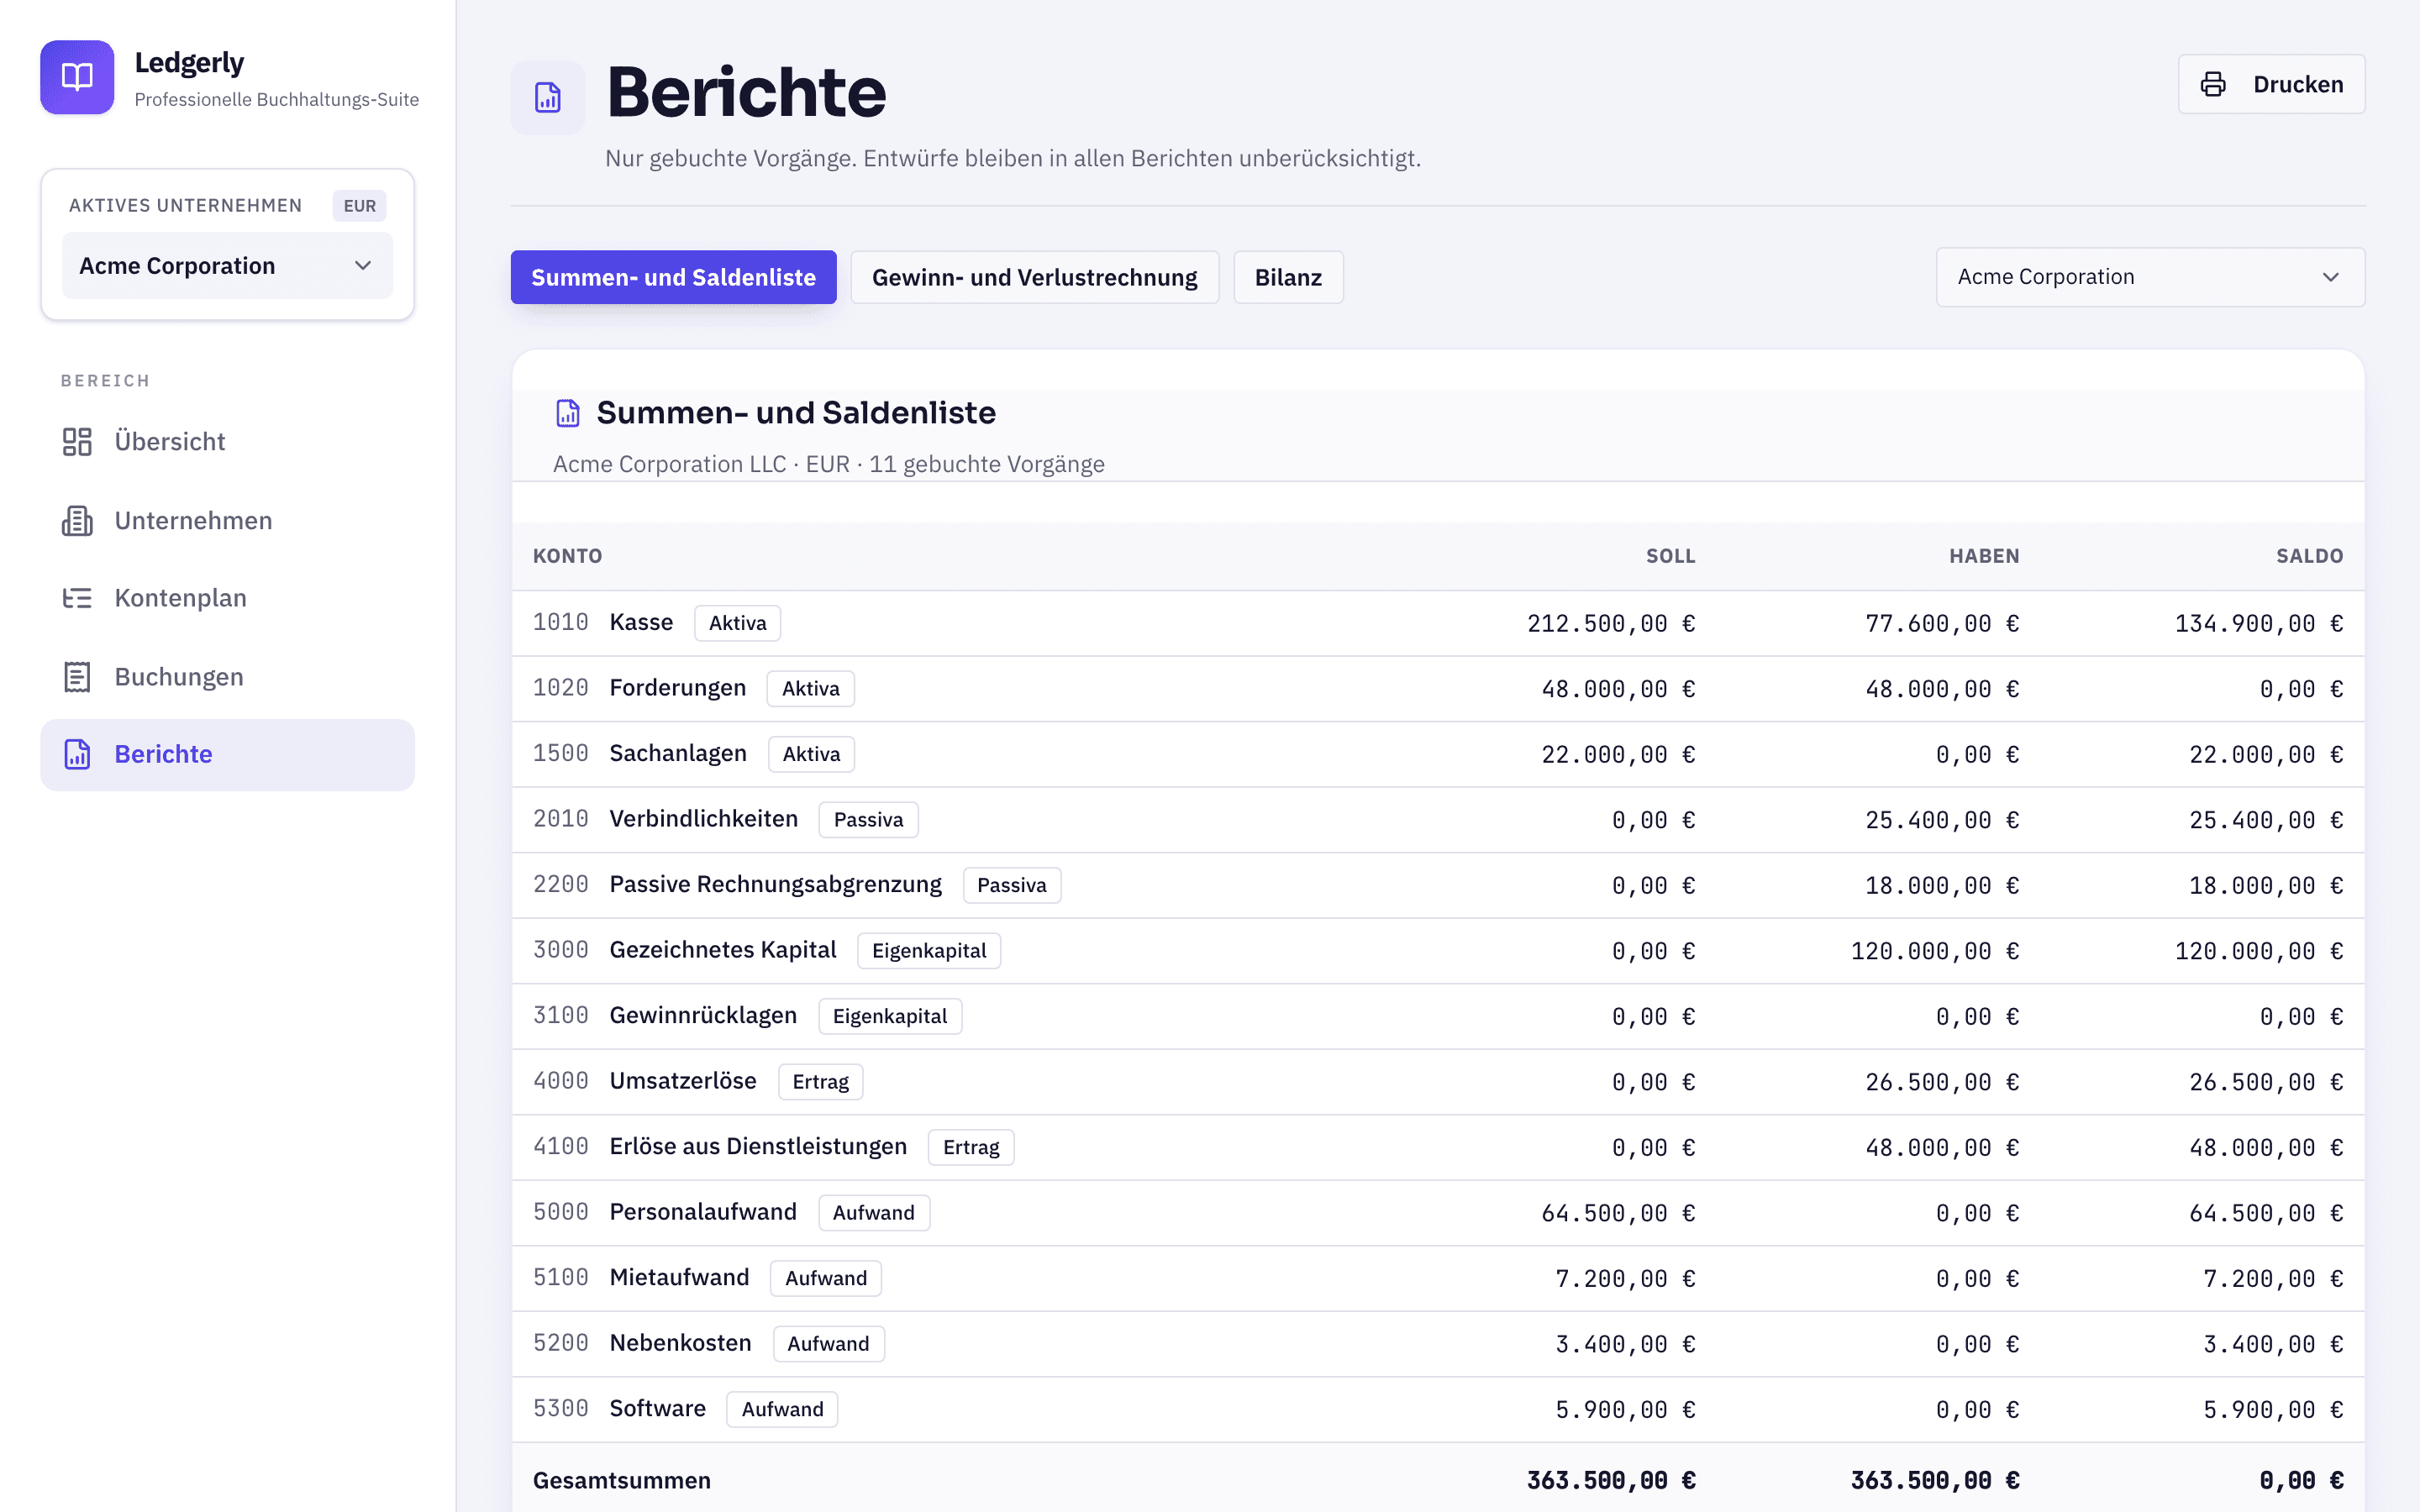Click the Kontenplan list icon
This screenshot has width=2420, height=1512.
click(x=77, y=598)
